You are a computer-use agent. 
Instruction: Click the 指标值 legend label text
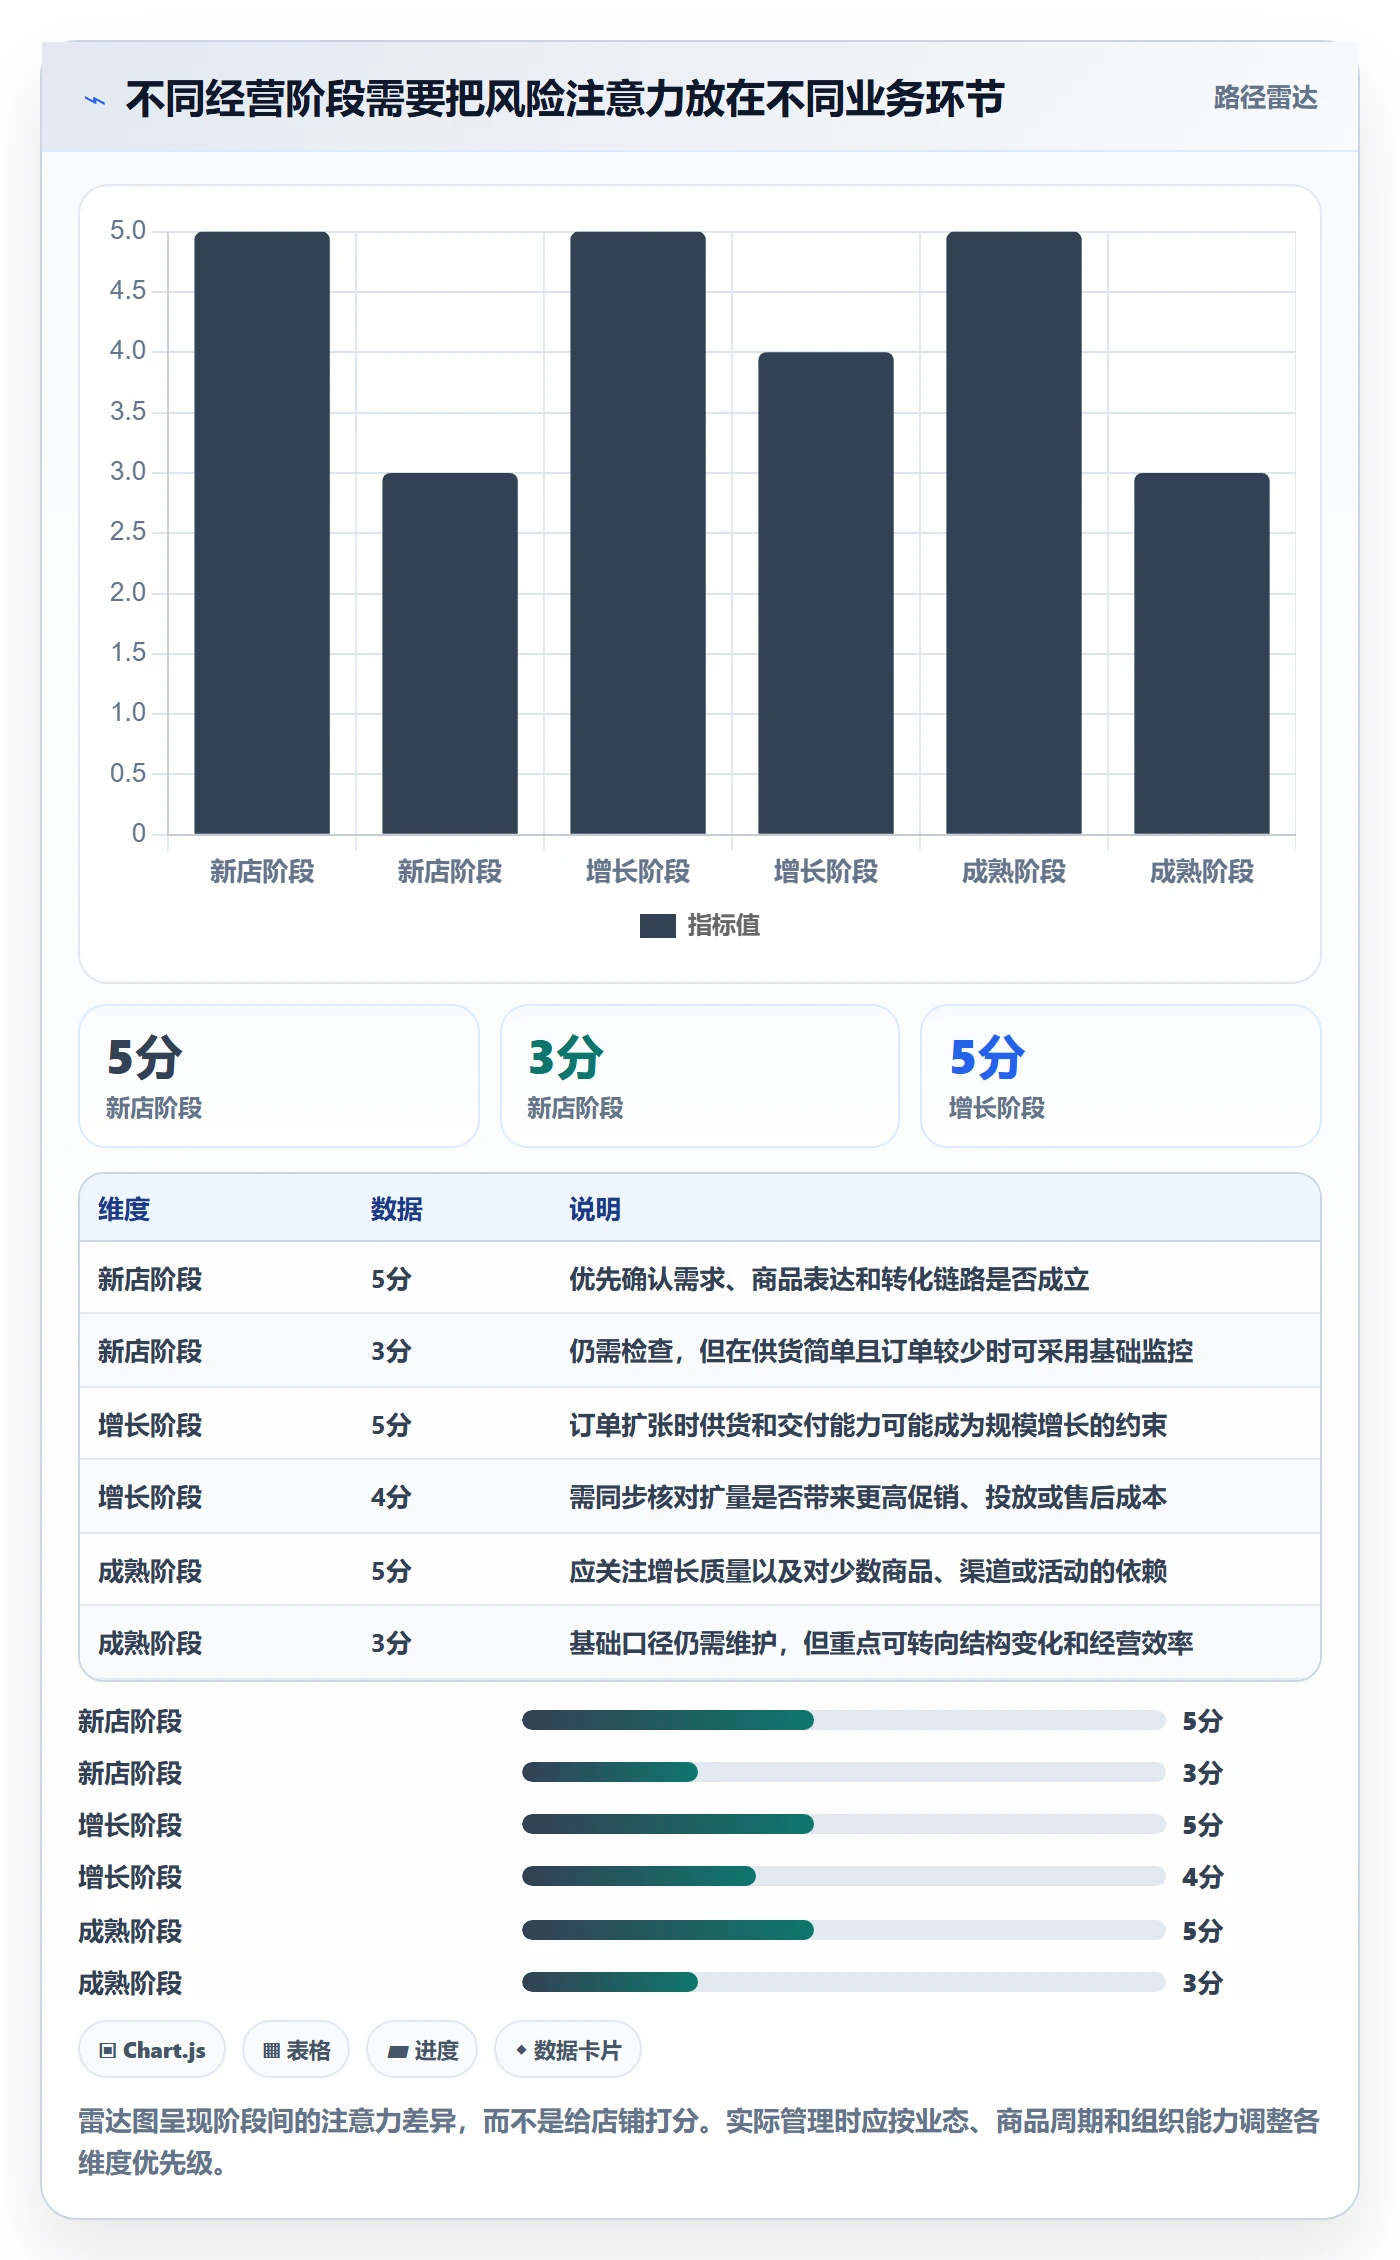(723, 926)
